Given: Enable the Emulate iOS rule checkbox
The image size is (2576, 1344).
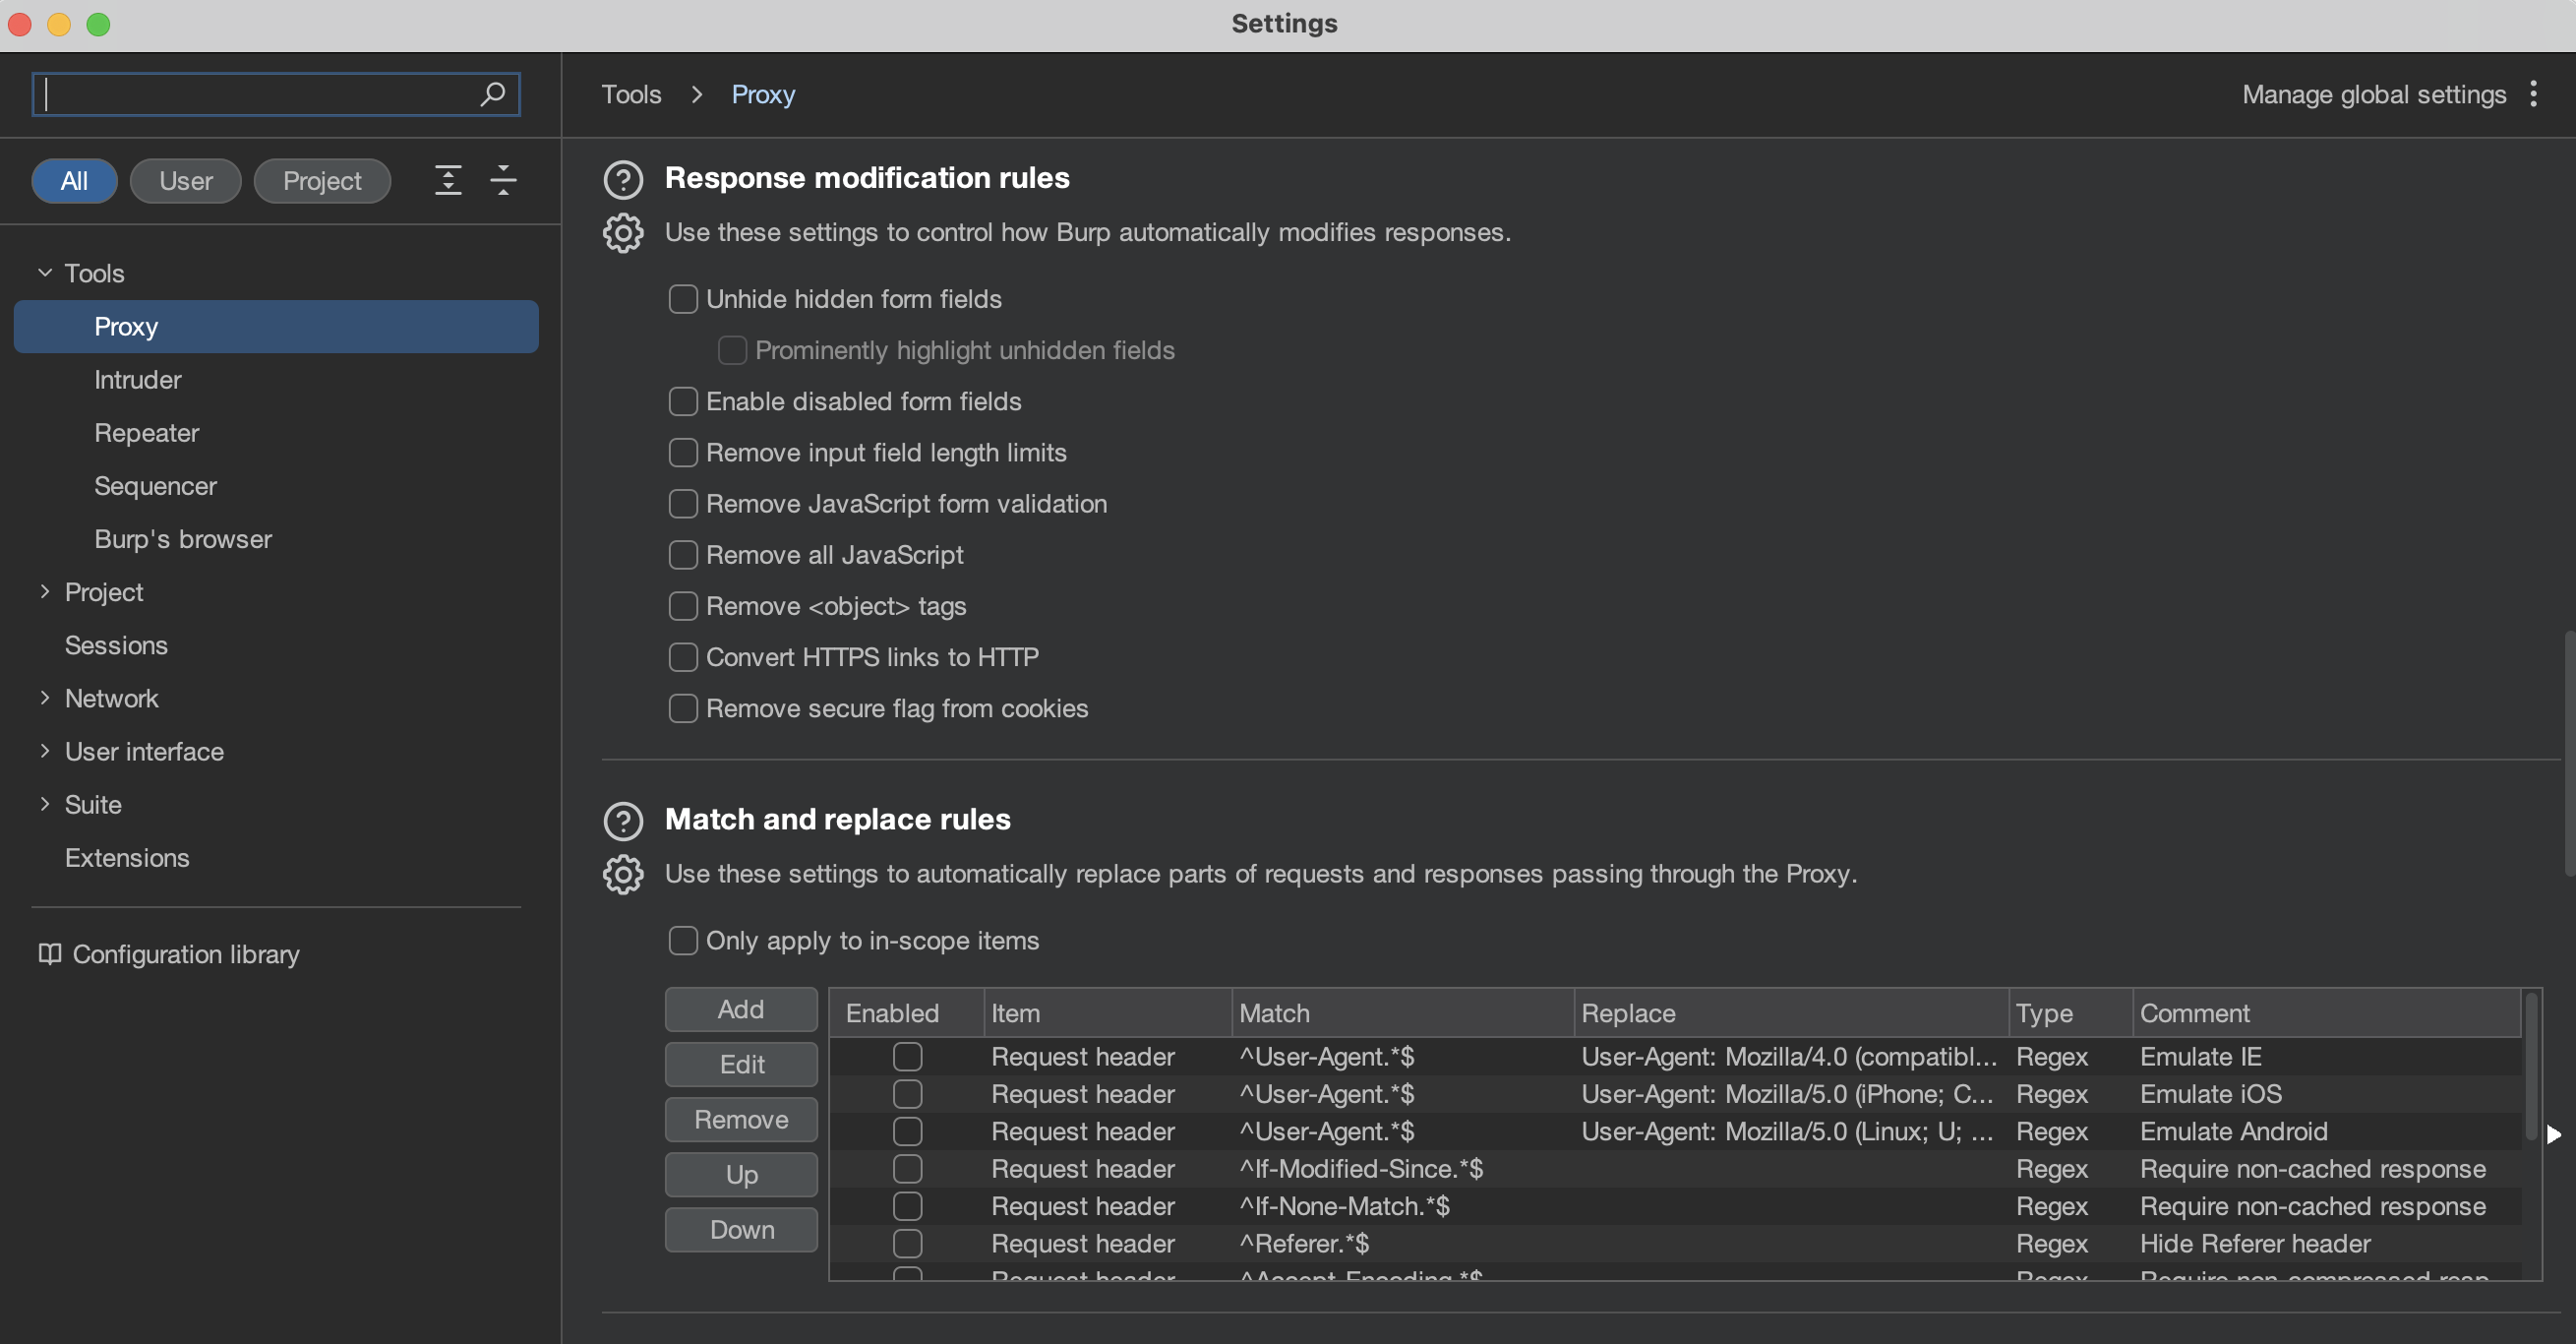Looking at the screenshot, I should [907, 1094].
